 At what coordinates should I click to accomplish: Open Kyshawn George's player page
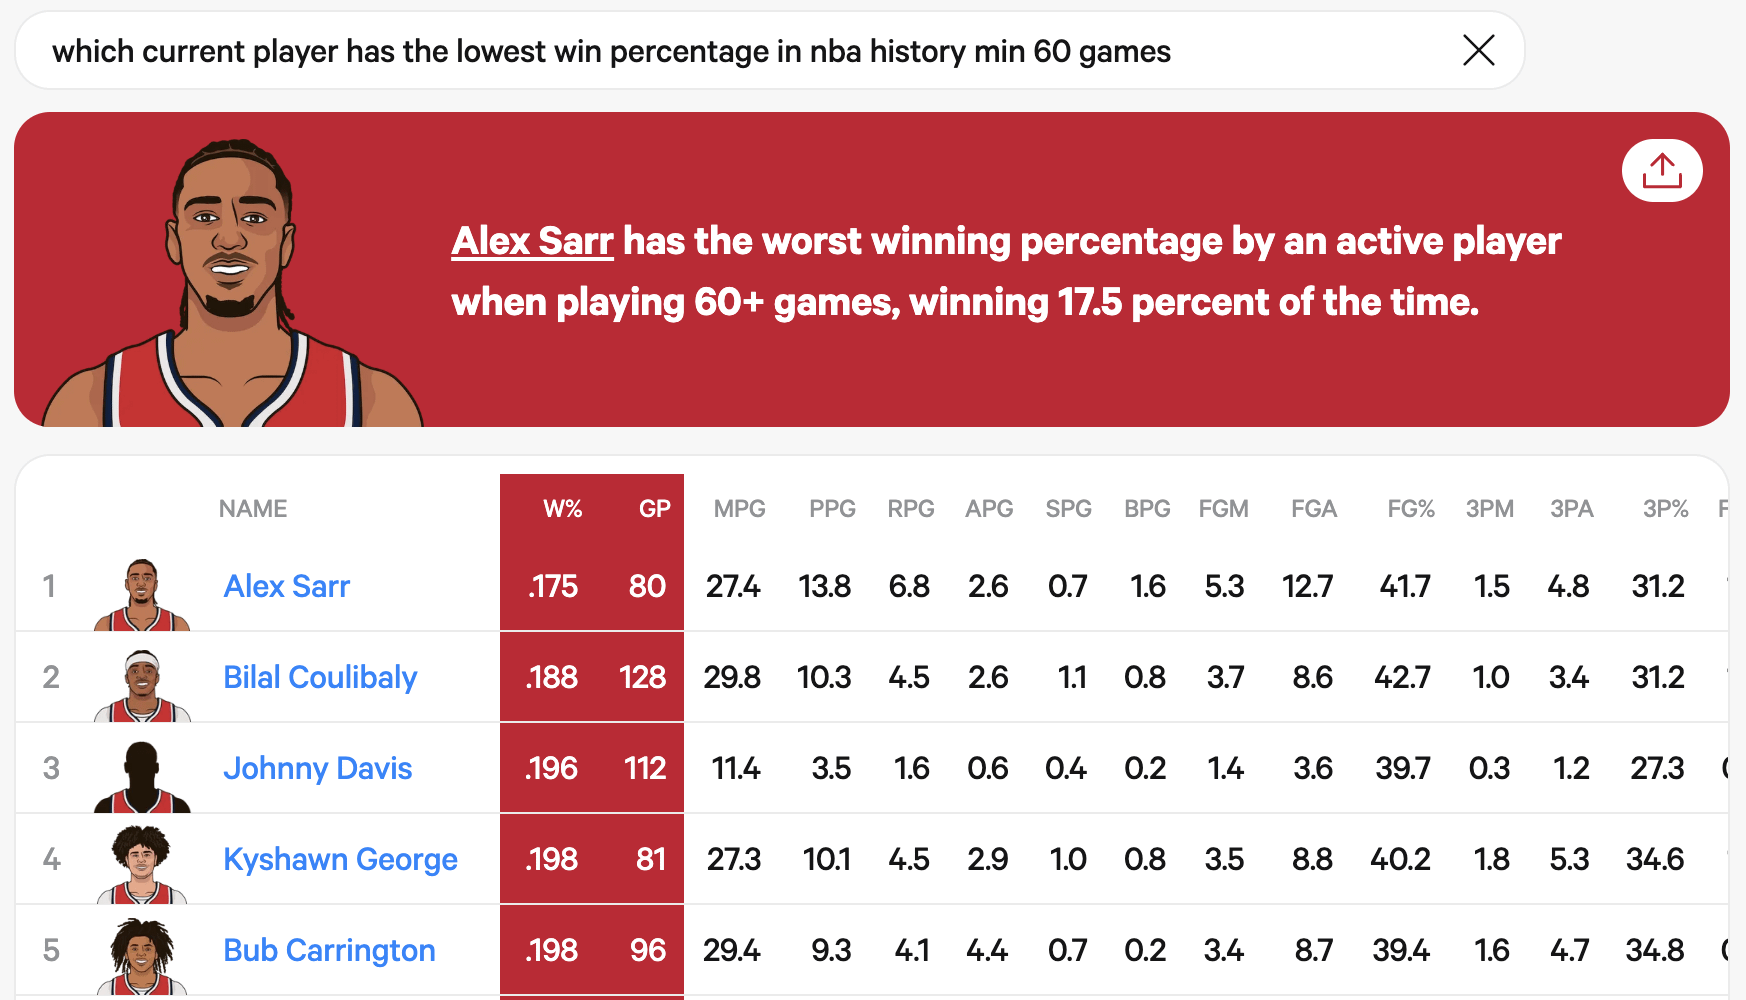[340, 858]
